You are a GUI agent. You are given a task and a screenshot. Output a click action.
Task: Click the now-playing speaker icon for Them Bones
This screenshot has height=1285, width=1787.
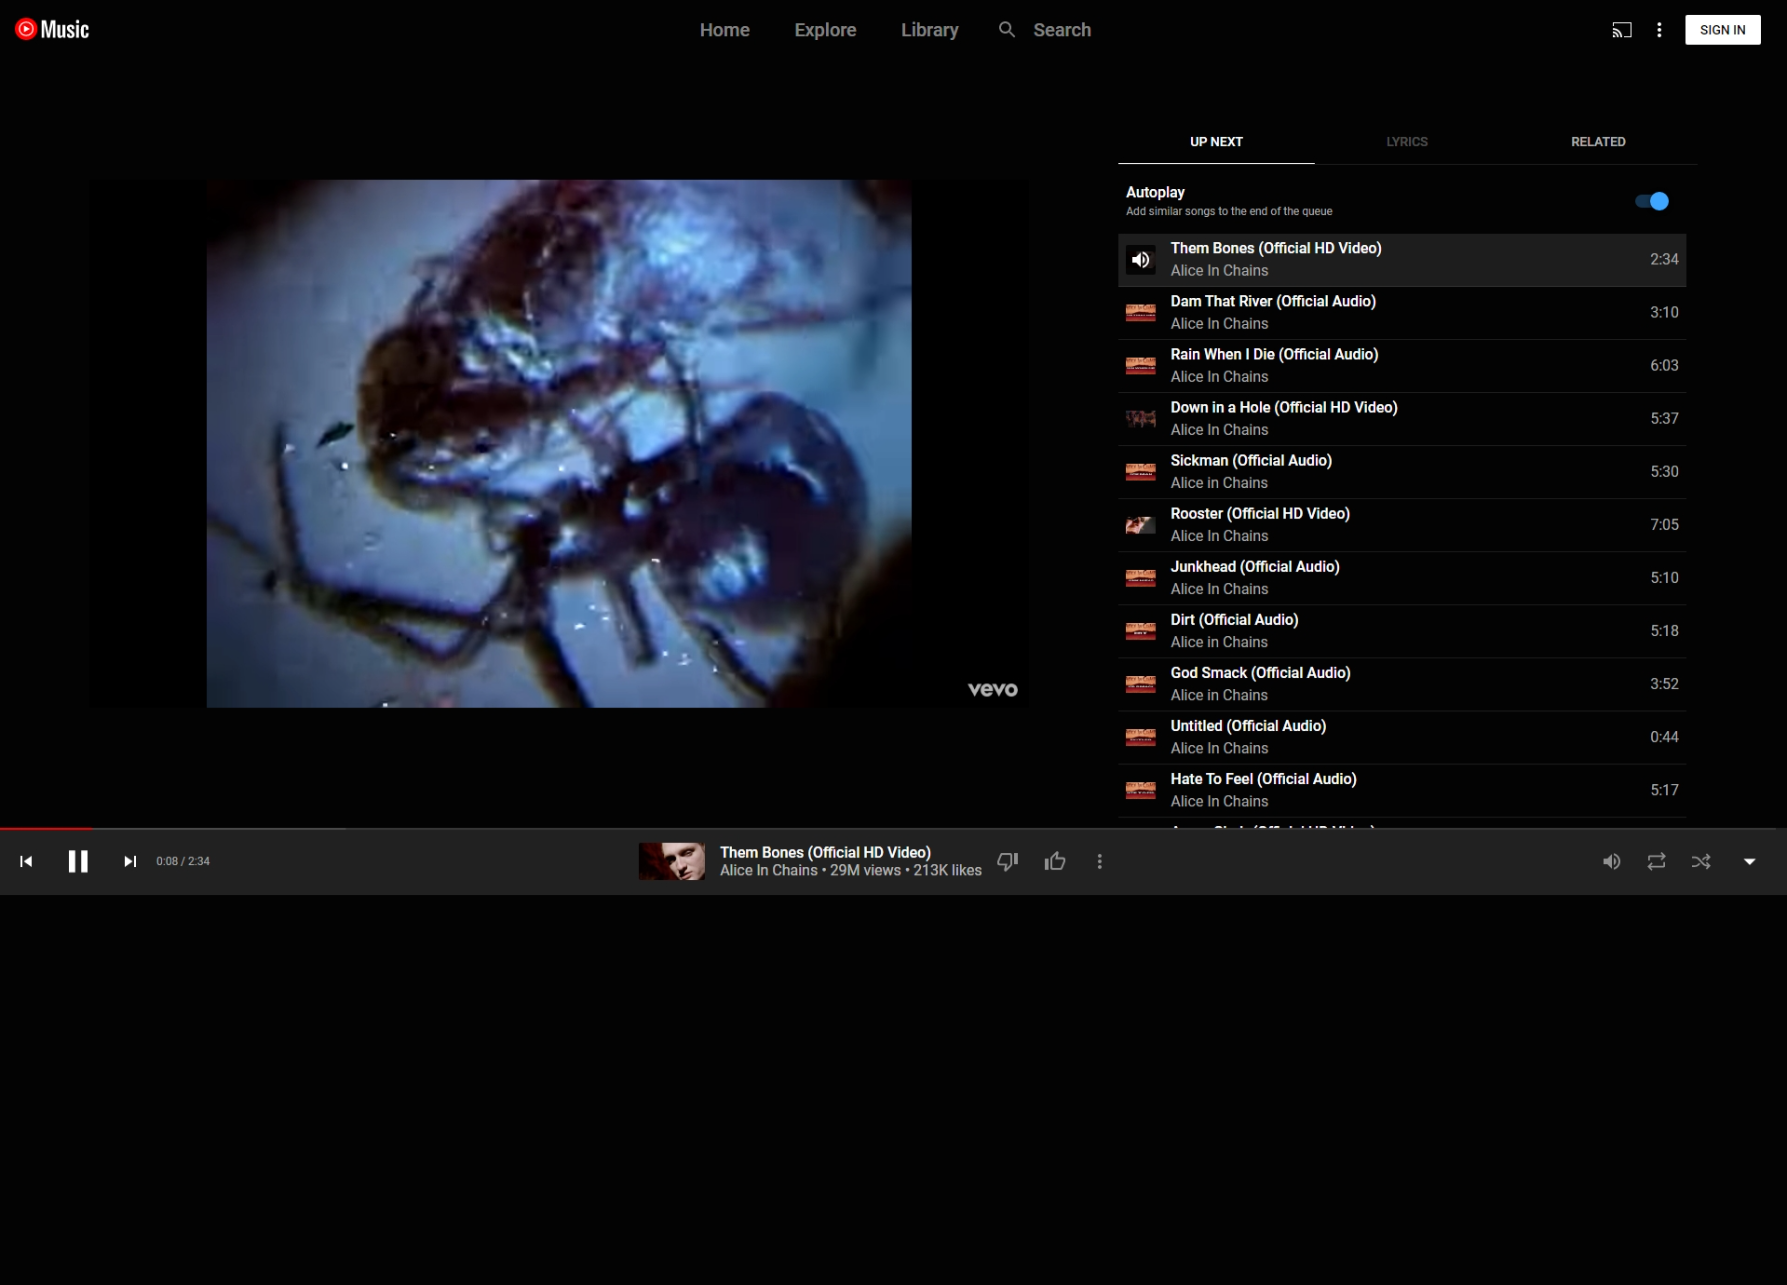(x=1140, y=260)
